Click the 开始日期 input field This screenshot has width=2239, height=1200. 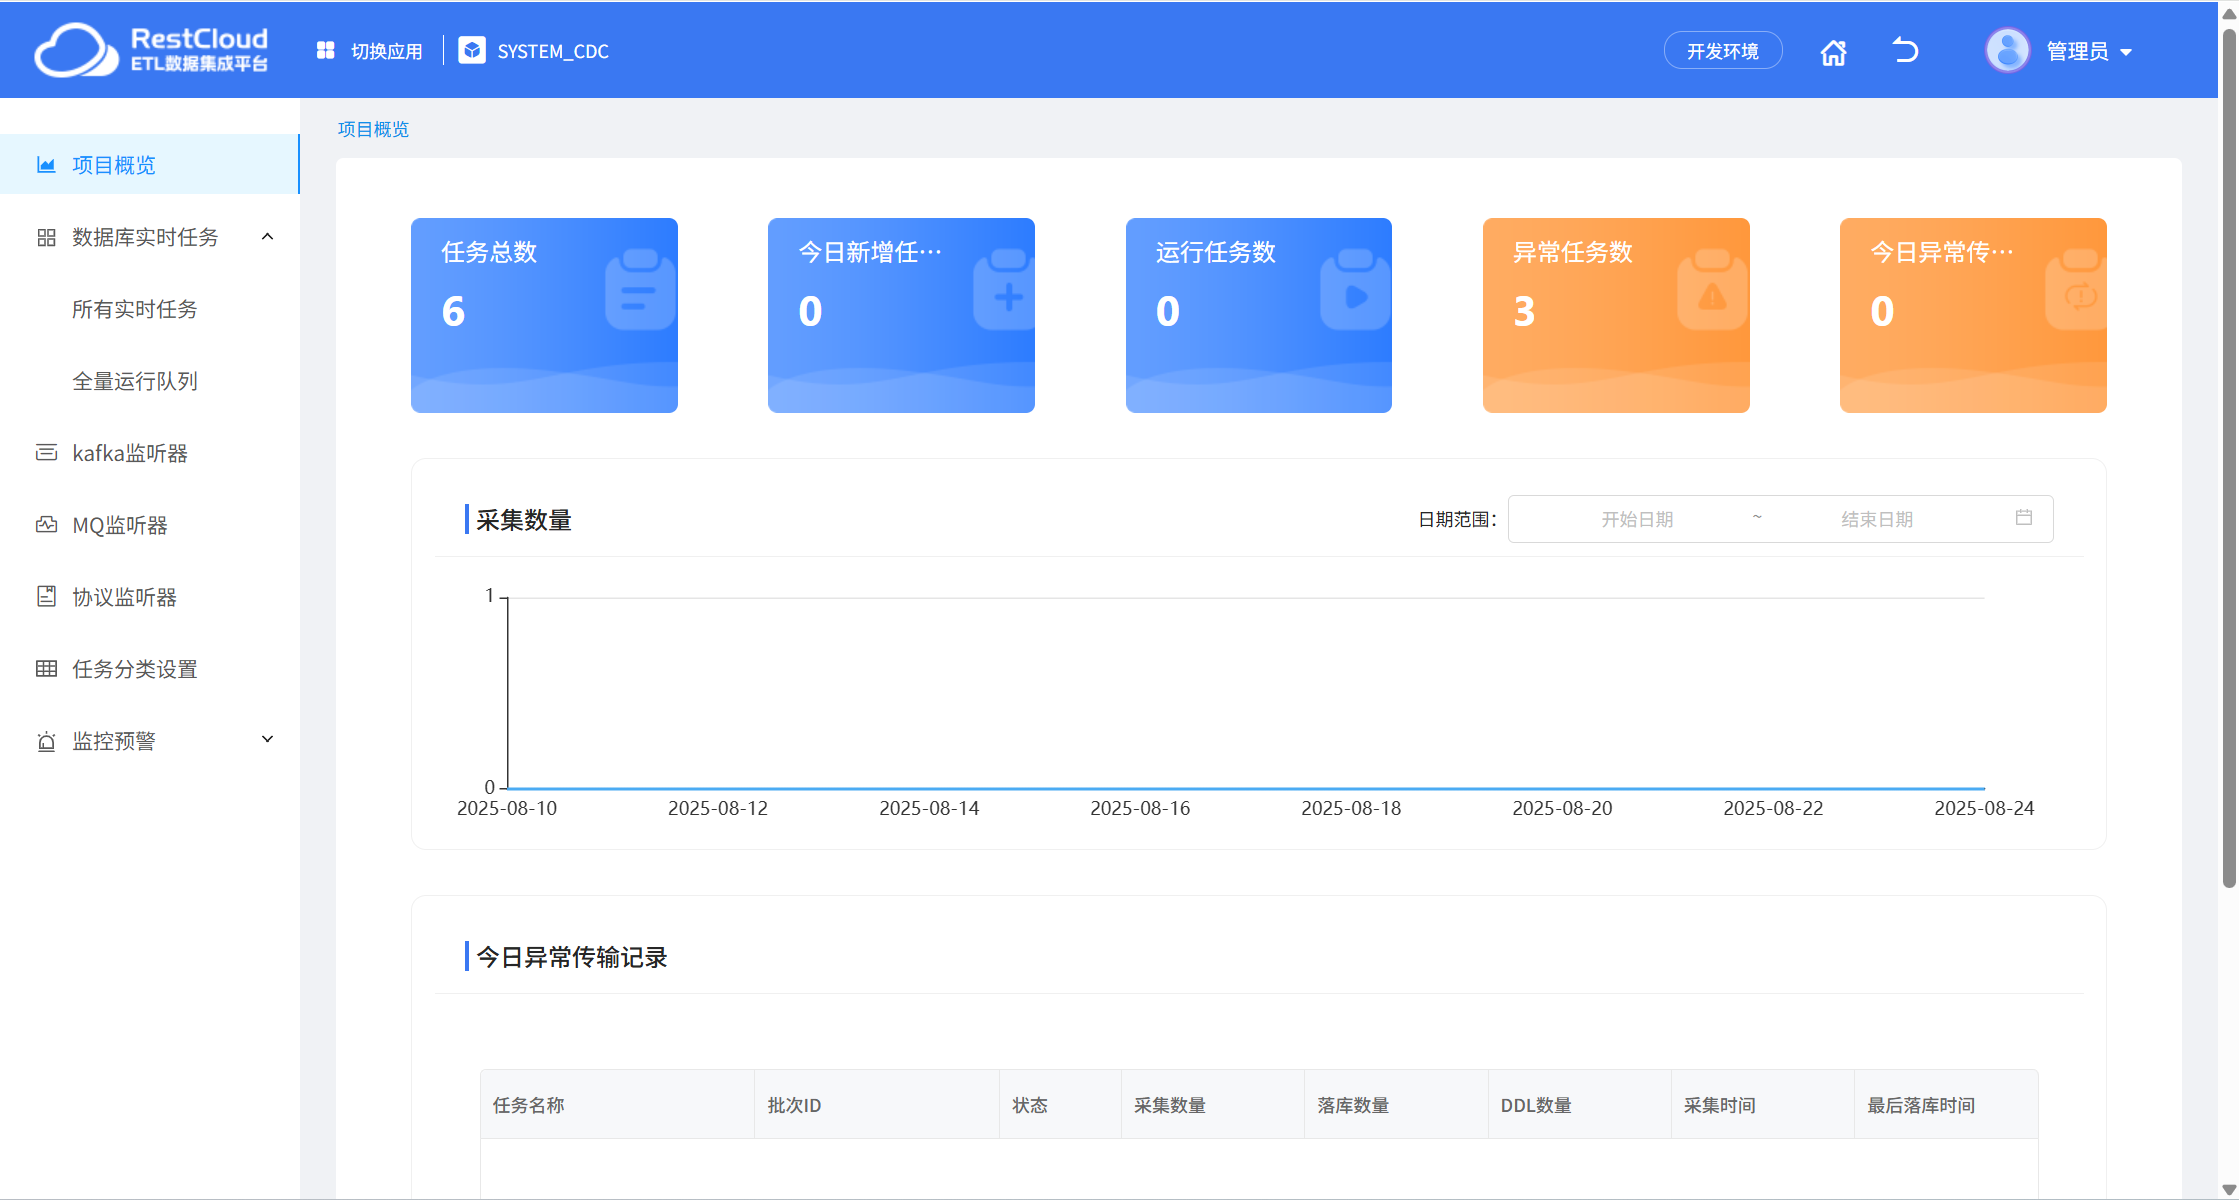(x=1636, y=519)
